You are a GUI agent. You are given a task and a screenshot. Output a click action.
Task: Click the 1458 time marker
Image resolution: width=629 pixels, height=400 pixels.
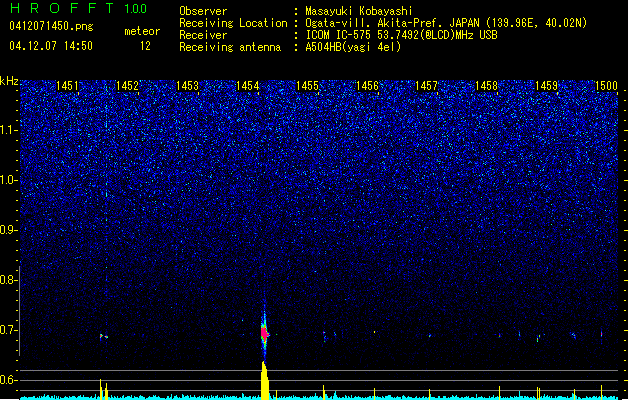(x=486, y=86)
